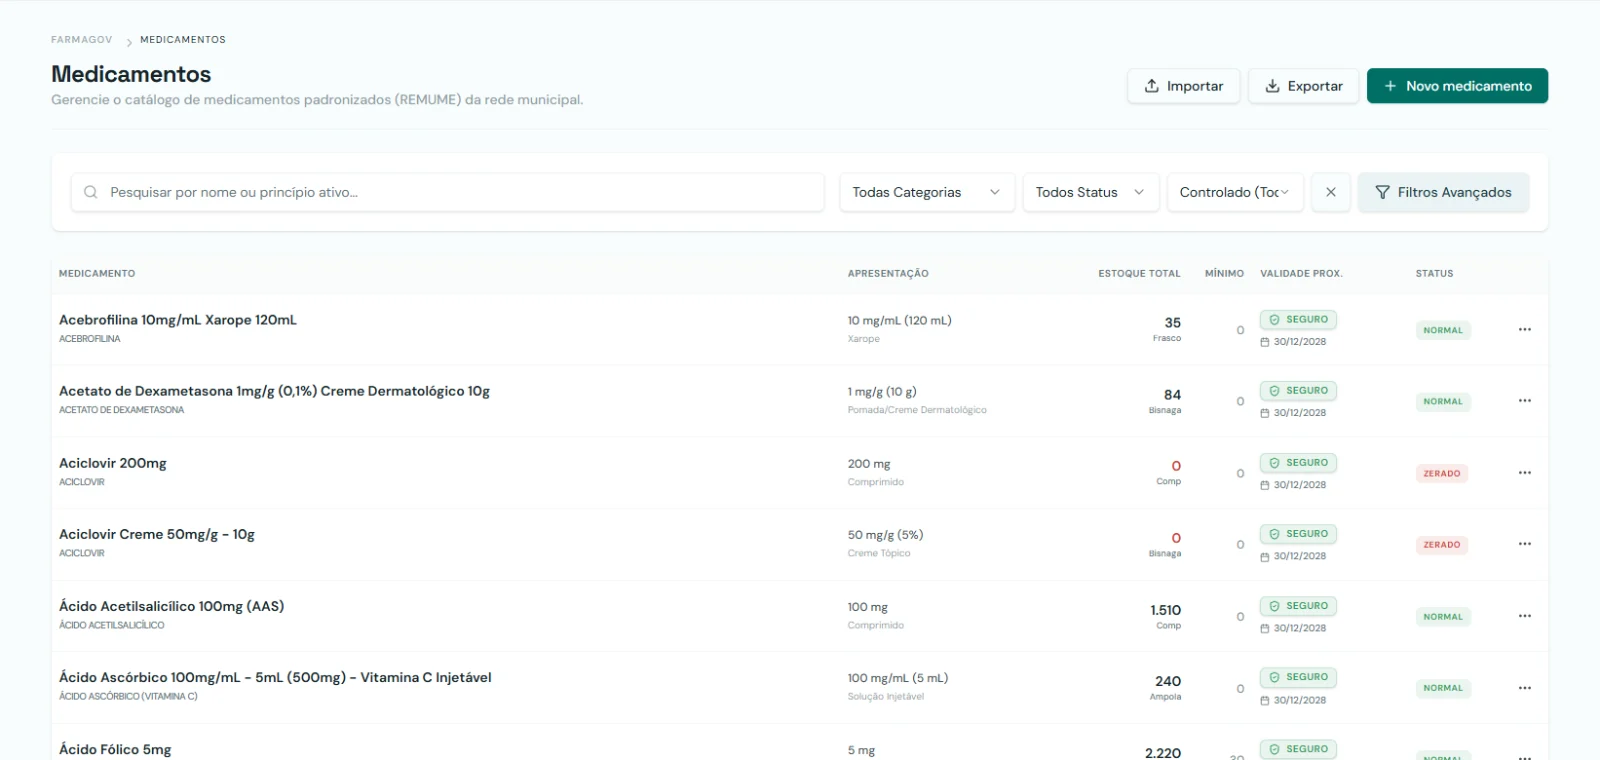Open row menu for Ácido Ascórbico Vitamina C
Viewport: 1600px width, 760px height.
point(1524,688)
